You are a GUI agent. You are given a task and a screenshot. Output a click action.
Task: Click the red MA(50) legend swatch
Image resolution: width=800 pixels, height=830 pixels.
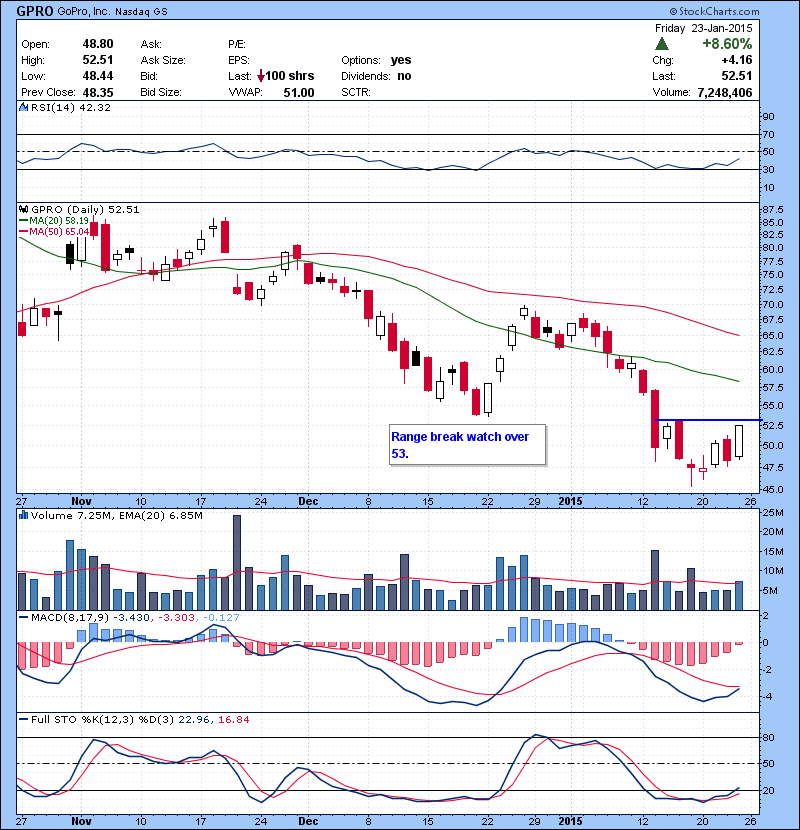23,231
